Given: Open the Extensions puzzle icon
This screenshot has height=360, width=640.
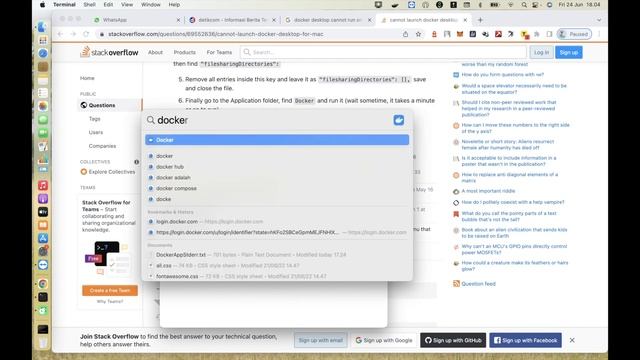Looking at the screenshot, I should pyautogui.click(x=537, y=34).
